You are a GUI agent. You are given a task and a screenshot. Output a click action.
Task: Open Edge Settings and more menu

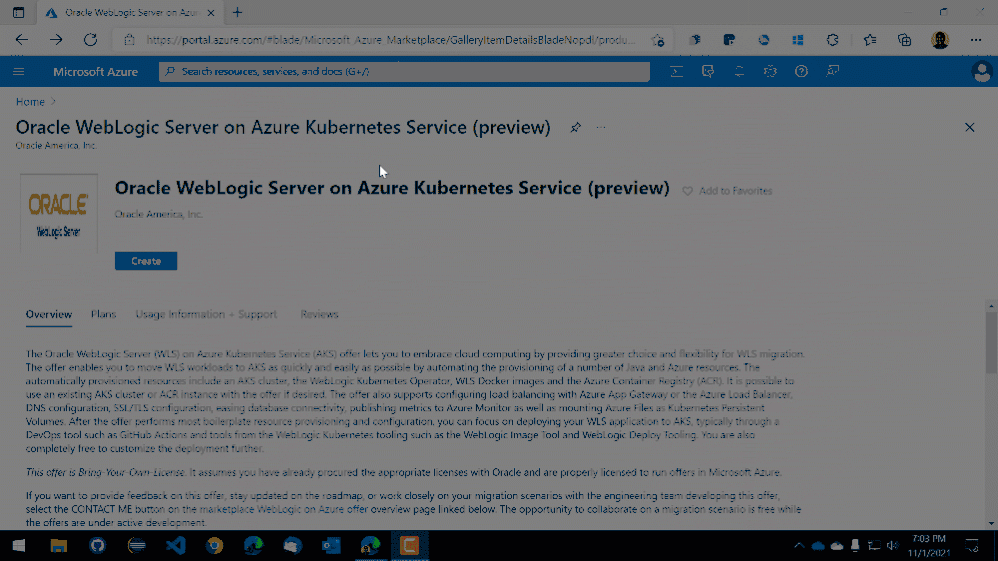(976, 40)
